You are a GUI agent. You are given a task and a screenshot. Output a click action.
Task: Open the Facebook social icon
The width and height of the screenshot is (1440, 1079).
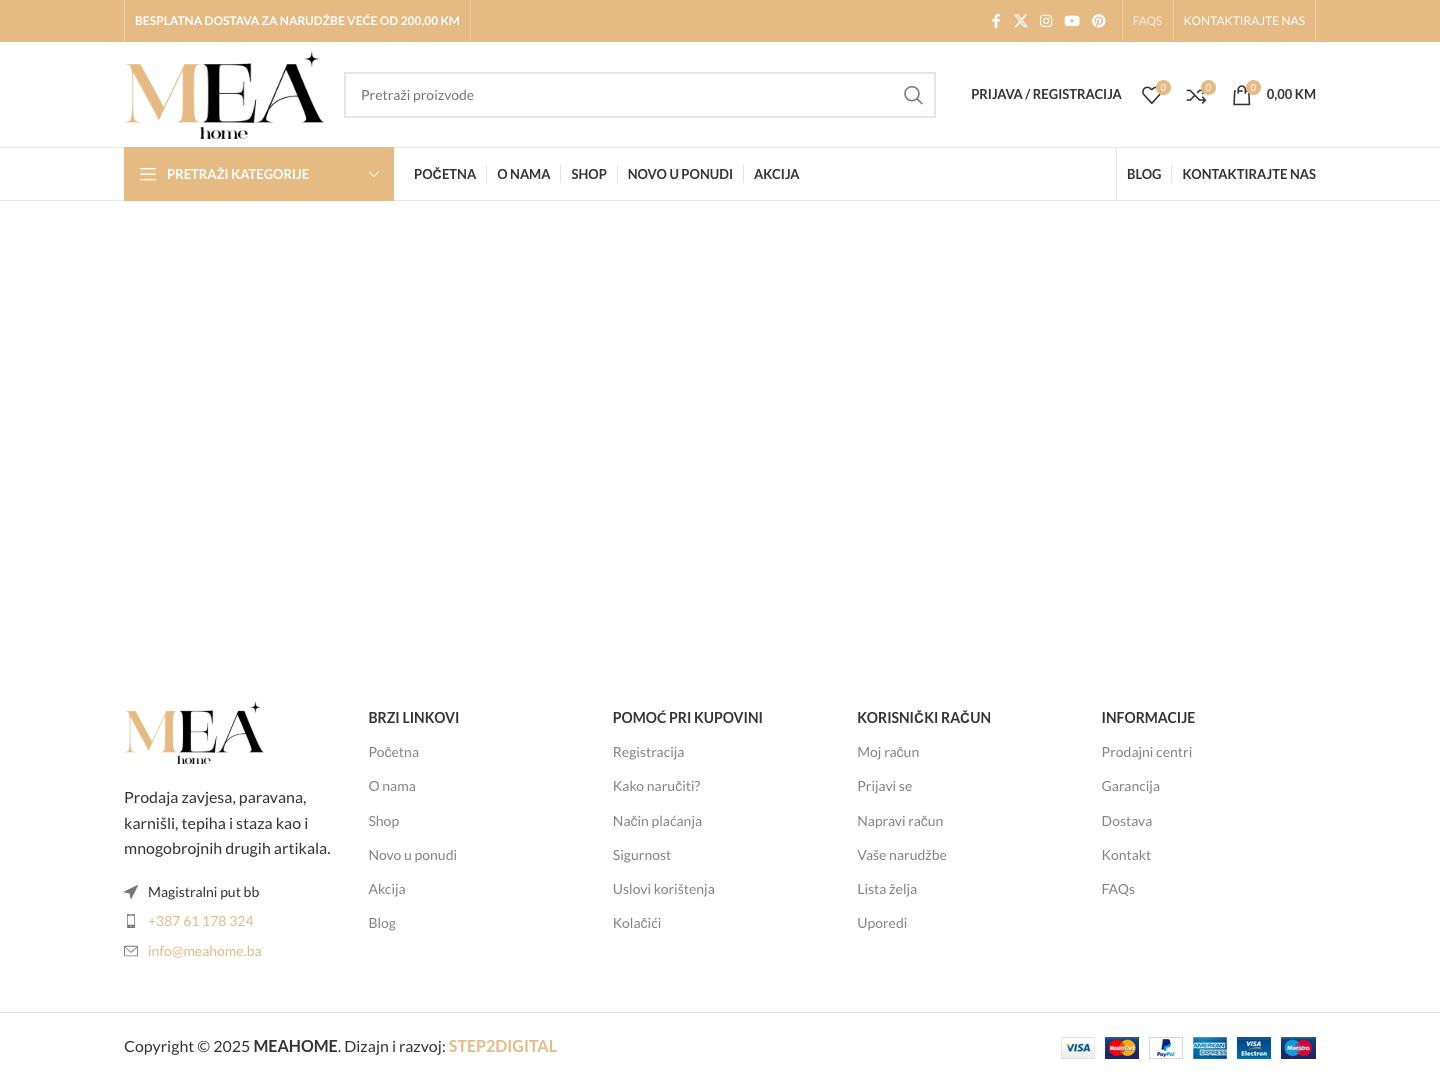(x=995, y=21)
